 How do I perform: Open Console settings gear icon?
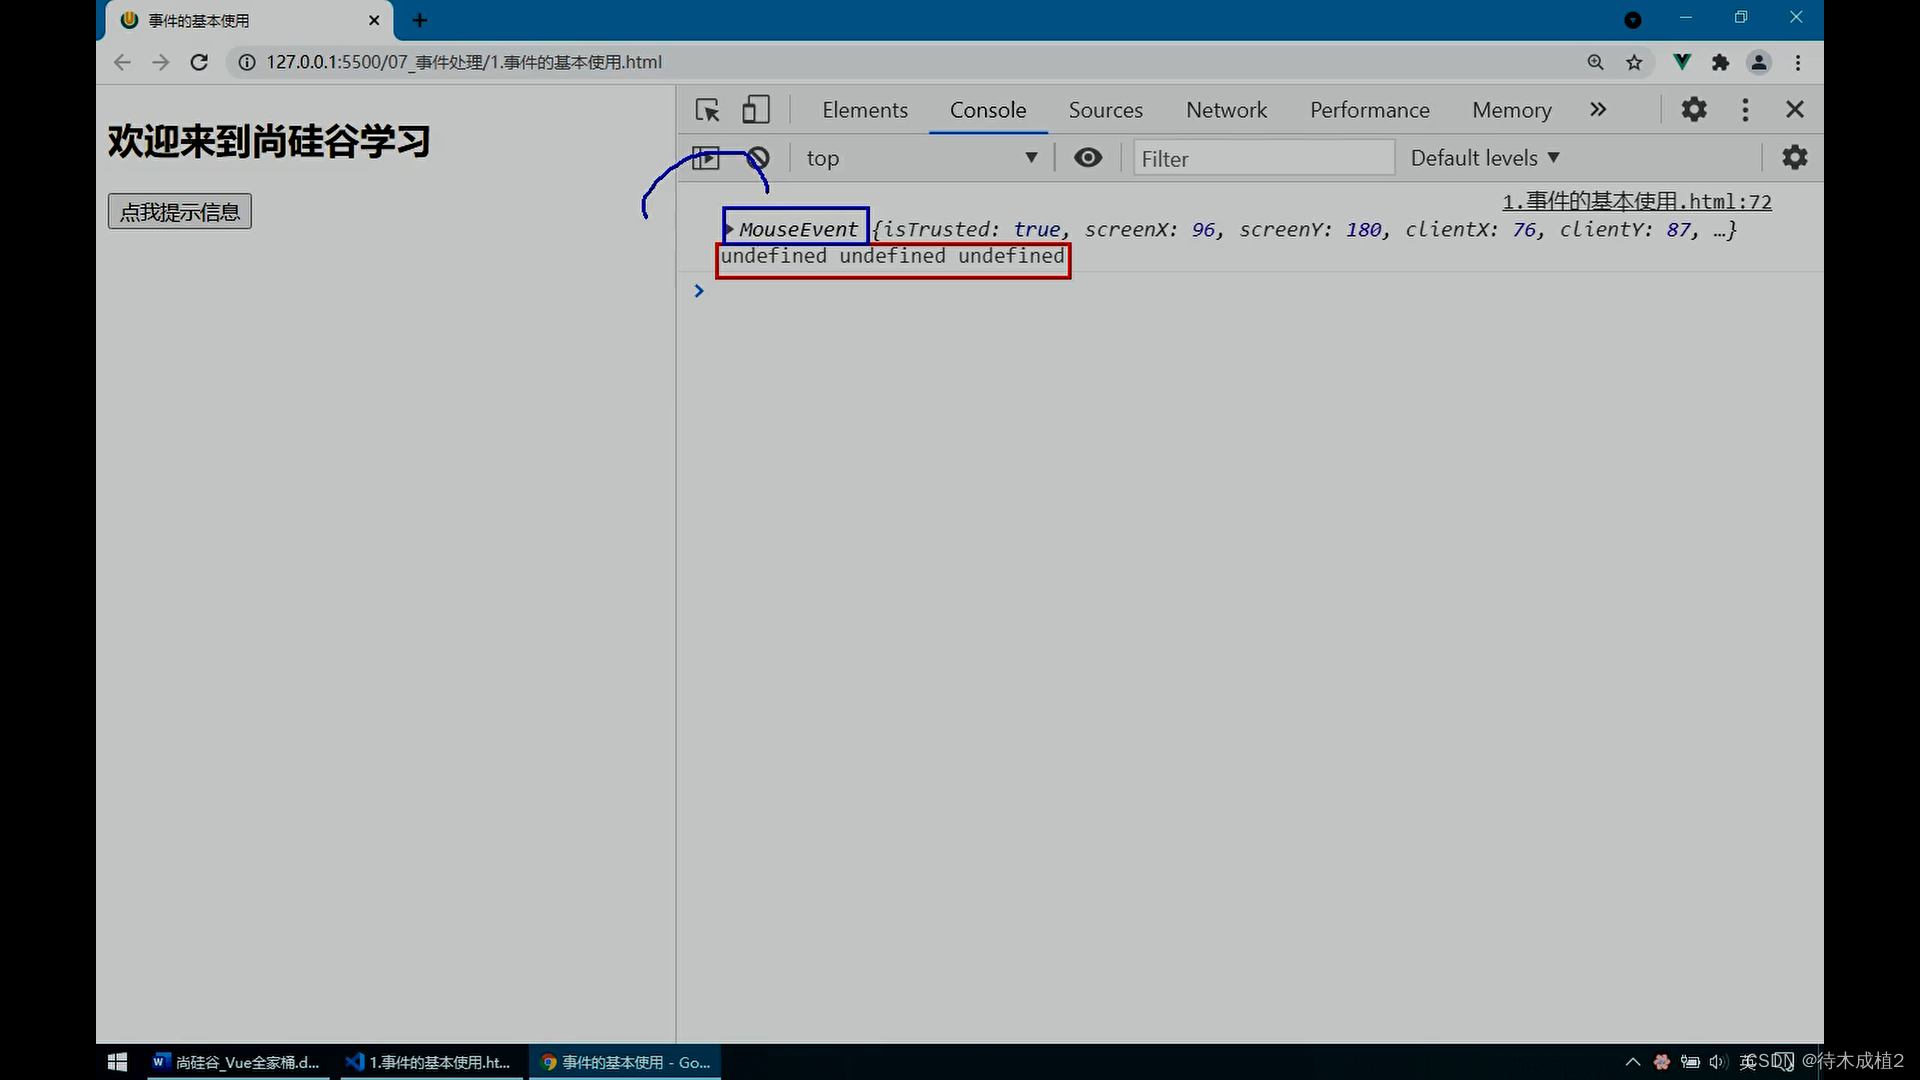coord(1795,157)
